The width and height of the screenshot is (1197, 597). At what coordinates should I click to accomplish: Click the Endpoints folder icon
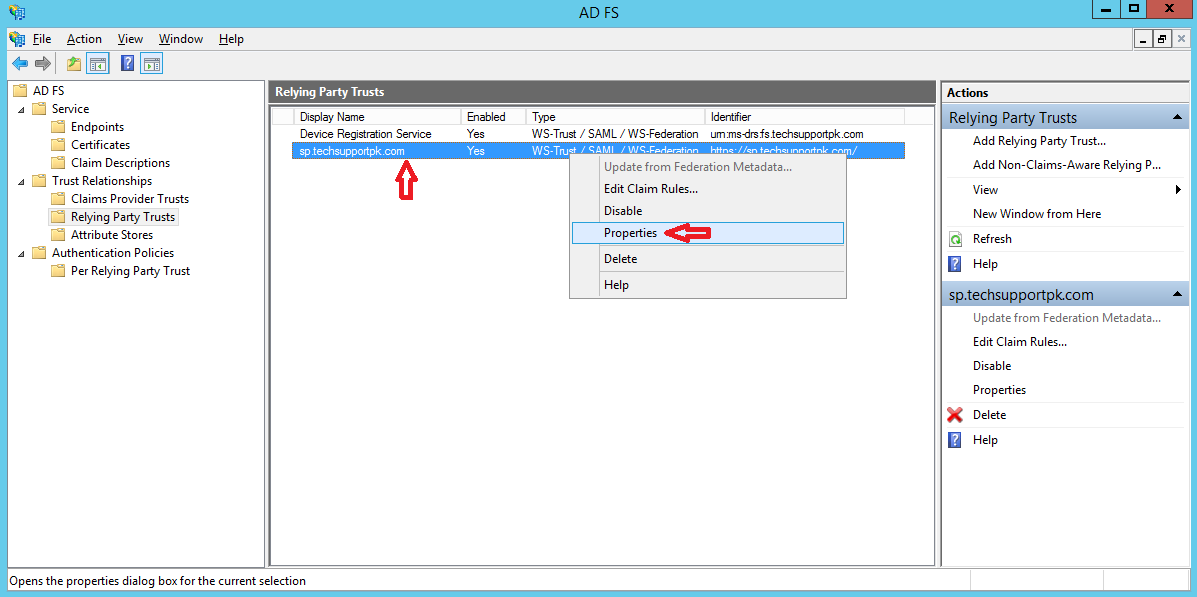58,127
